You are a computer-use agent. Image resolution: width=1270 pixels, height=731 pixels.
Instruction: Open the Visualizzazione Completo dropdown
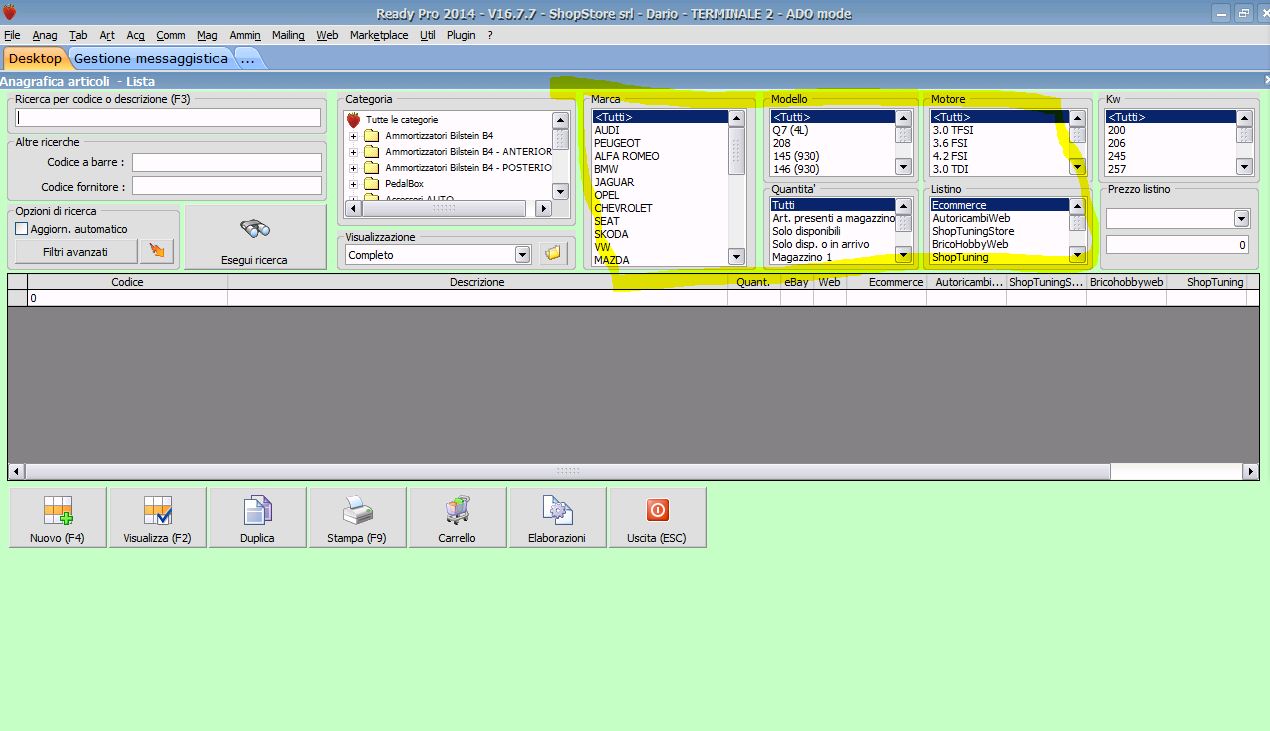(522, 255)
